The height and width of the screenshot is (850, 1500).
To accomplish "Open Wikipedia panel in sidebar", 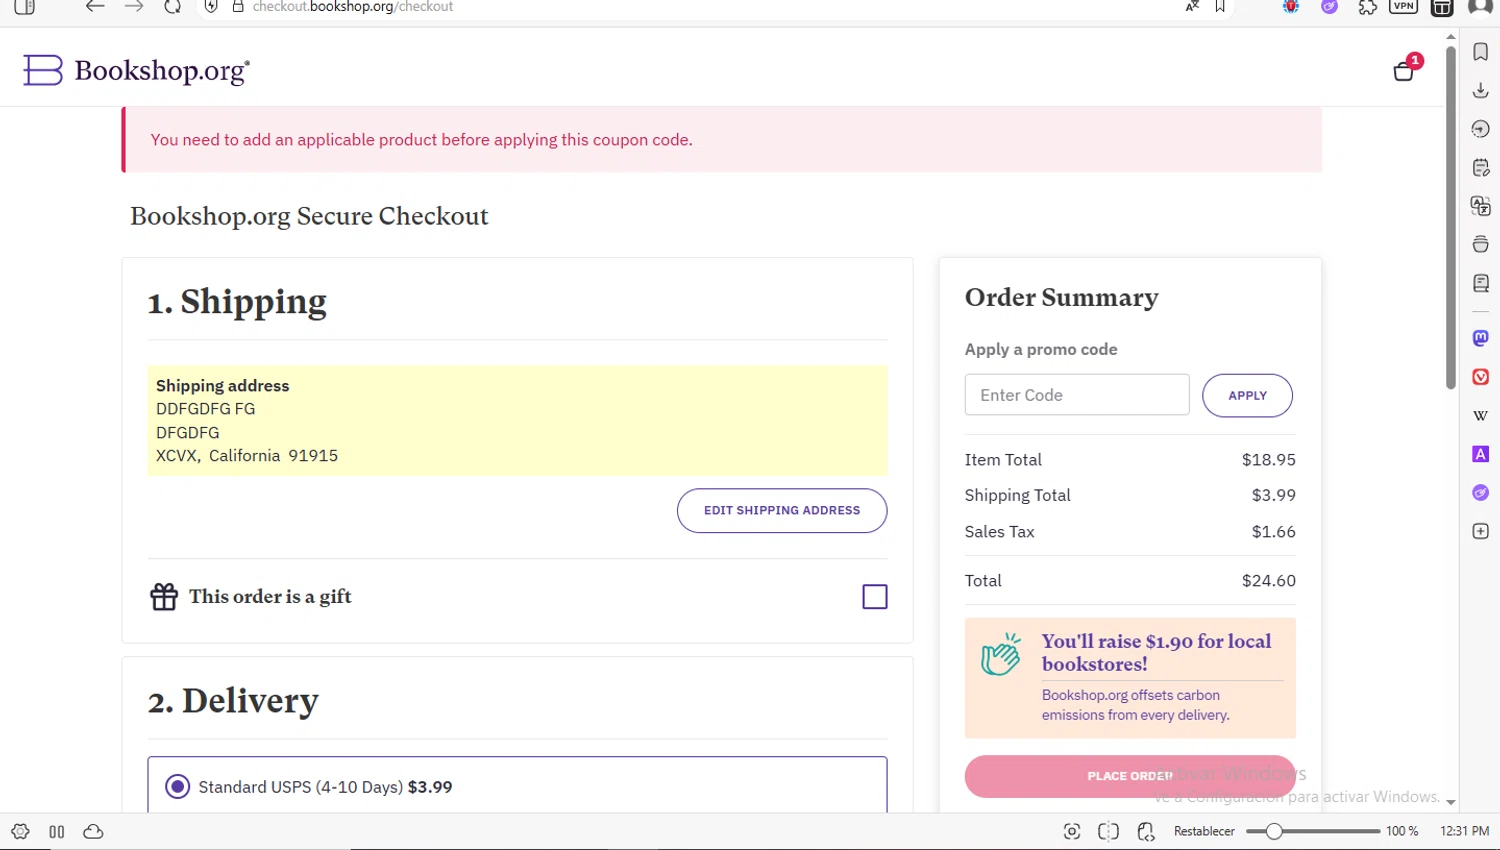I will pyautogui.click(x=1481, y=415).
